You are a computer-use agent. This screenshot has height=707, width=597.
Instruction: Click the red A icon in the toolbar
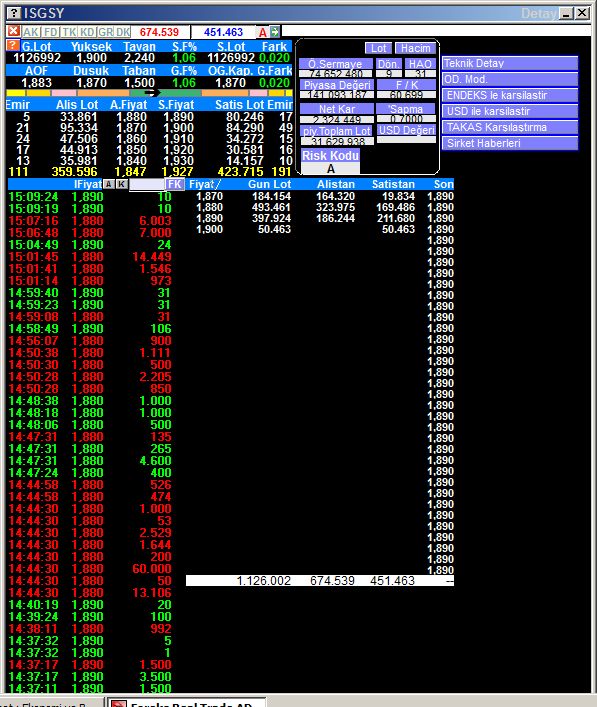point(262,32)
